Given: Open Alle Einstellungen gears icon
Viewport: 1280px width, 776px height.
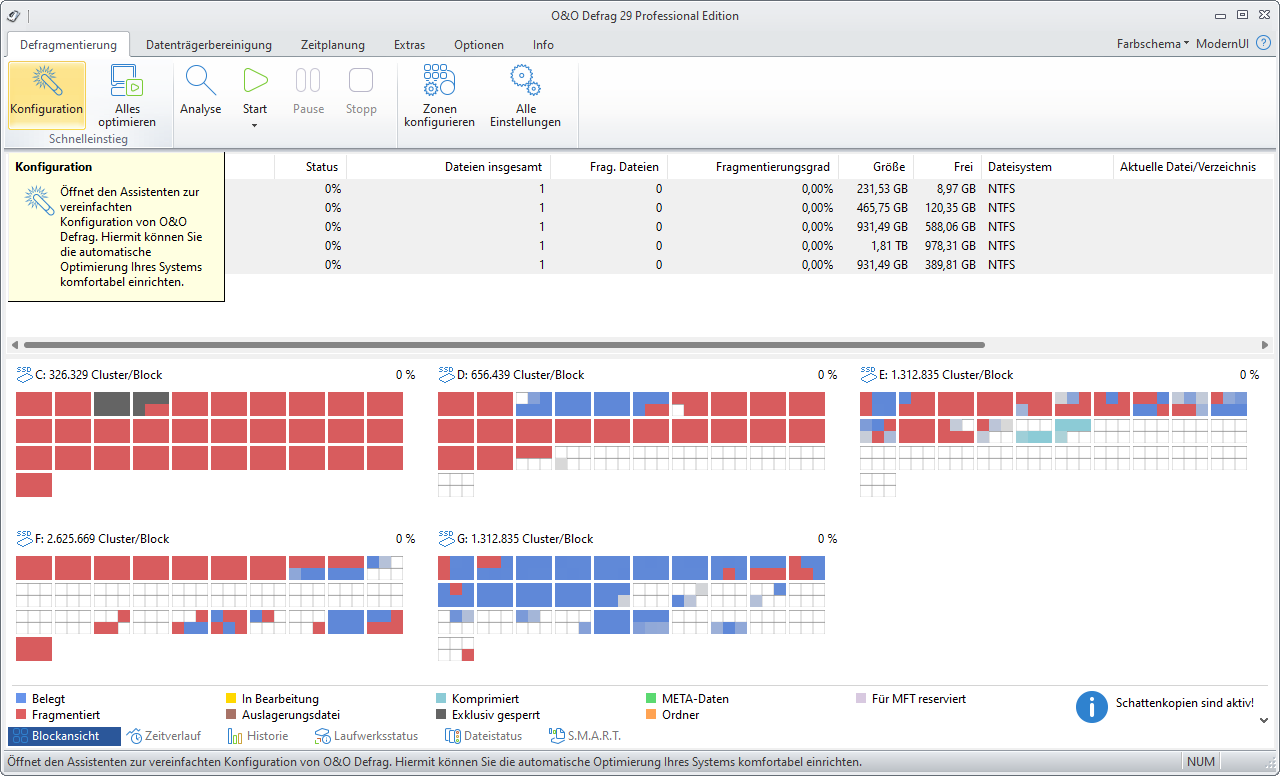Looking at the screenshot, I should (x=525, y=80).
